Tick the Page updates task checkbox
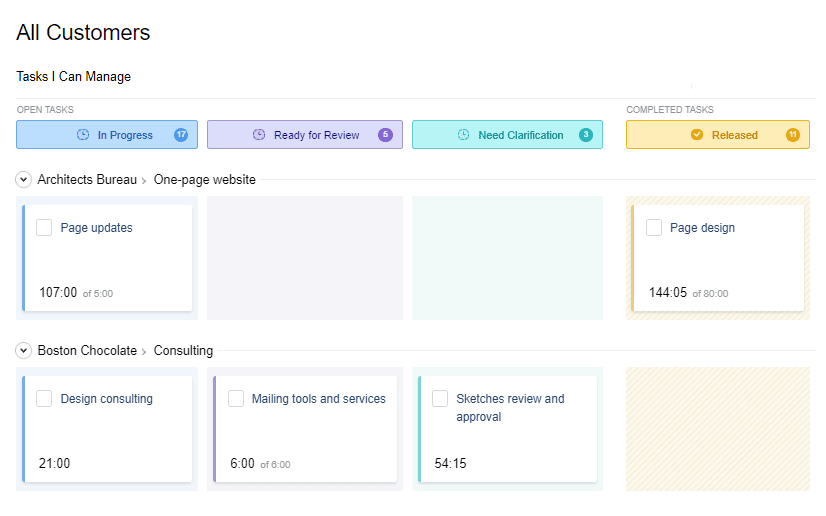Screen dimensions: 826x516 point(44,228)
